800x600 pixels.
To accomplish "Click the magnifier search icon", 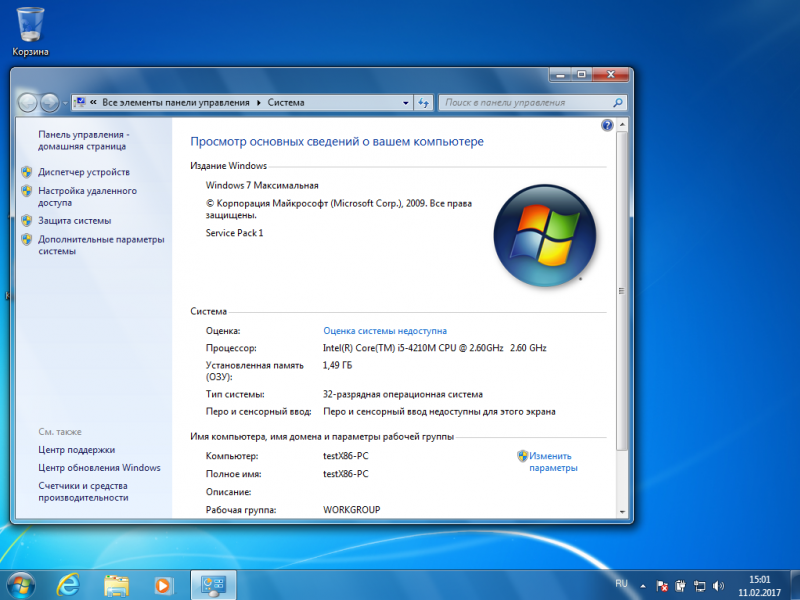I will (618, 103).
